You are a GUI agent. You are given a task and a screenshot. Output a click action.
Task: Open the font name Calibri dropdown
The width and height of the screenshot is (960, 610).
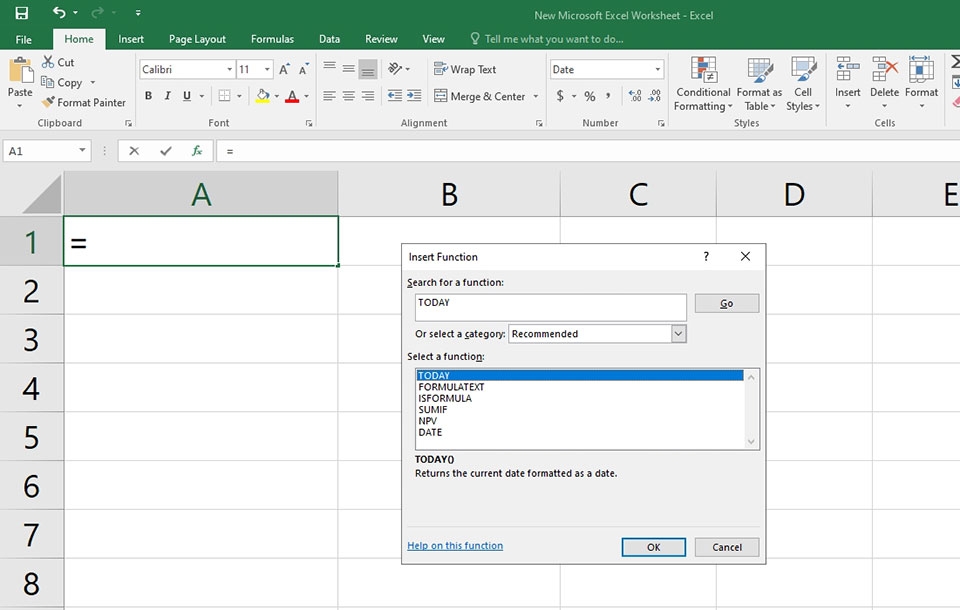[230, 69]
